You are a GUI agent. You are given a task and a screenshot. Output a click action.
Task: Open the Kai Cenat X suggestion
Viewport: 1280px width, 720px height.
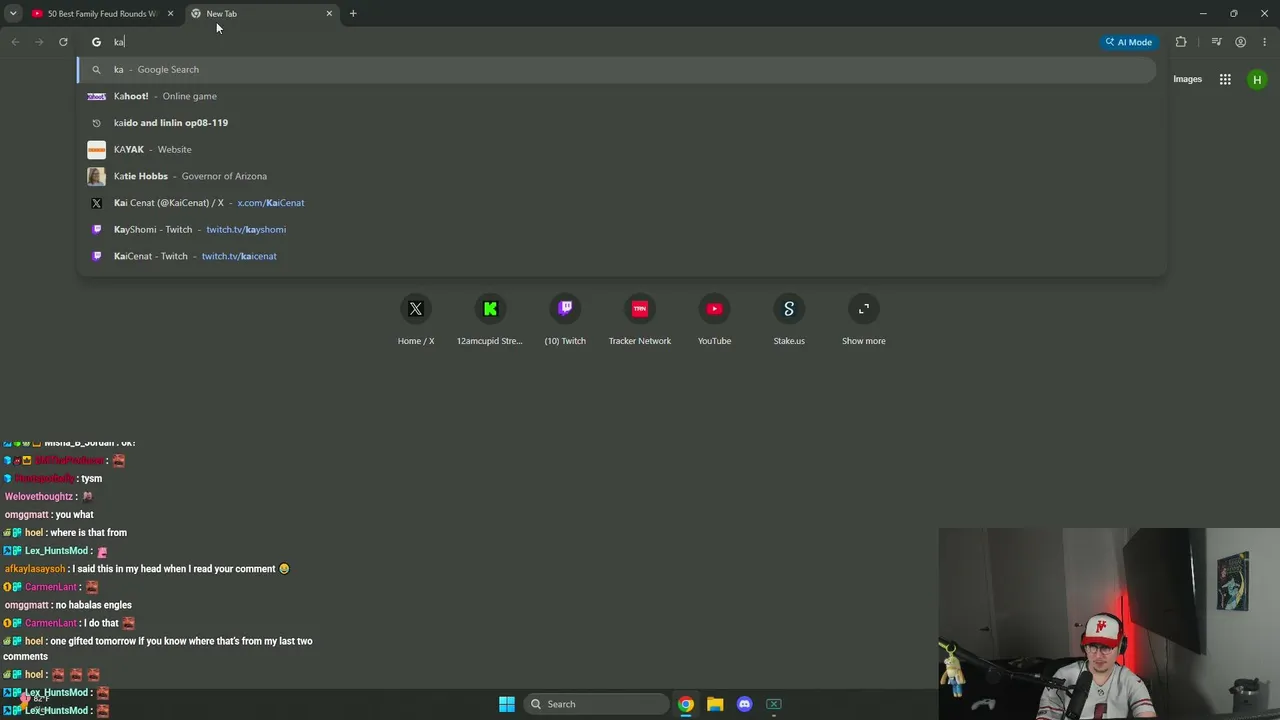click(x=617, y=203)
